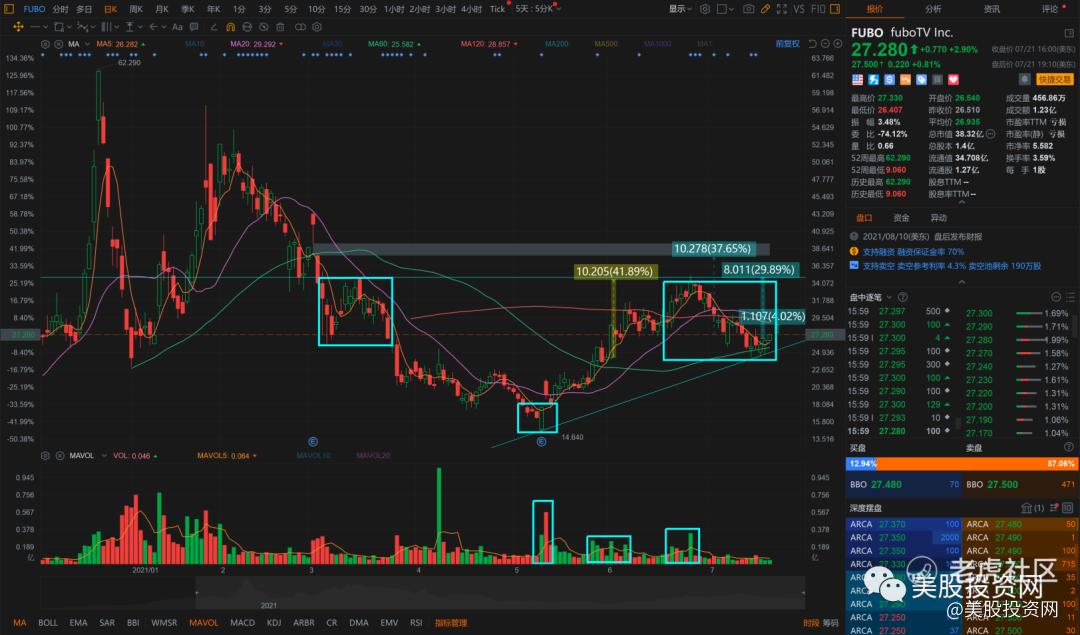Delete drawings with trash can icon
The height and width of the screenshot is (635, 1080).
pos(280,27)
